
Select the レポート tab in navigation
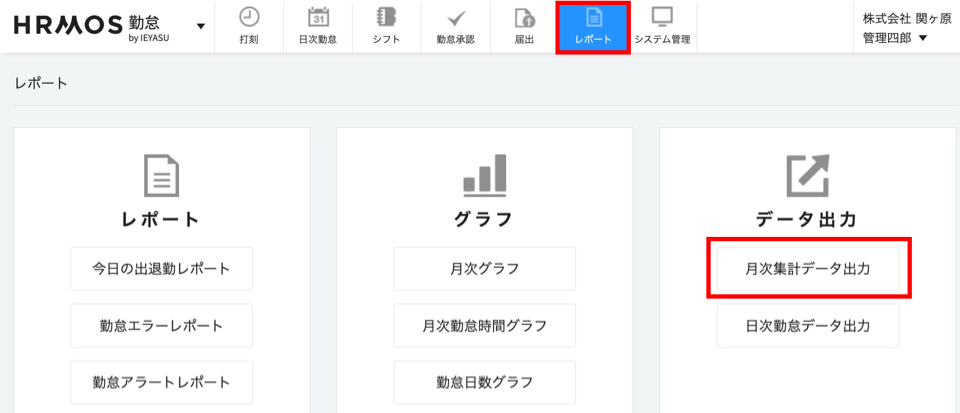[593, 27]
